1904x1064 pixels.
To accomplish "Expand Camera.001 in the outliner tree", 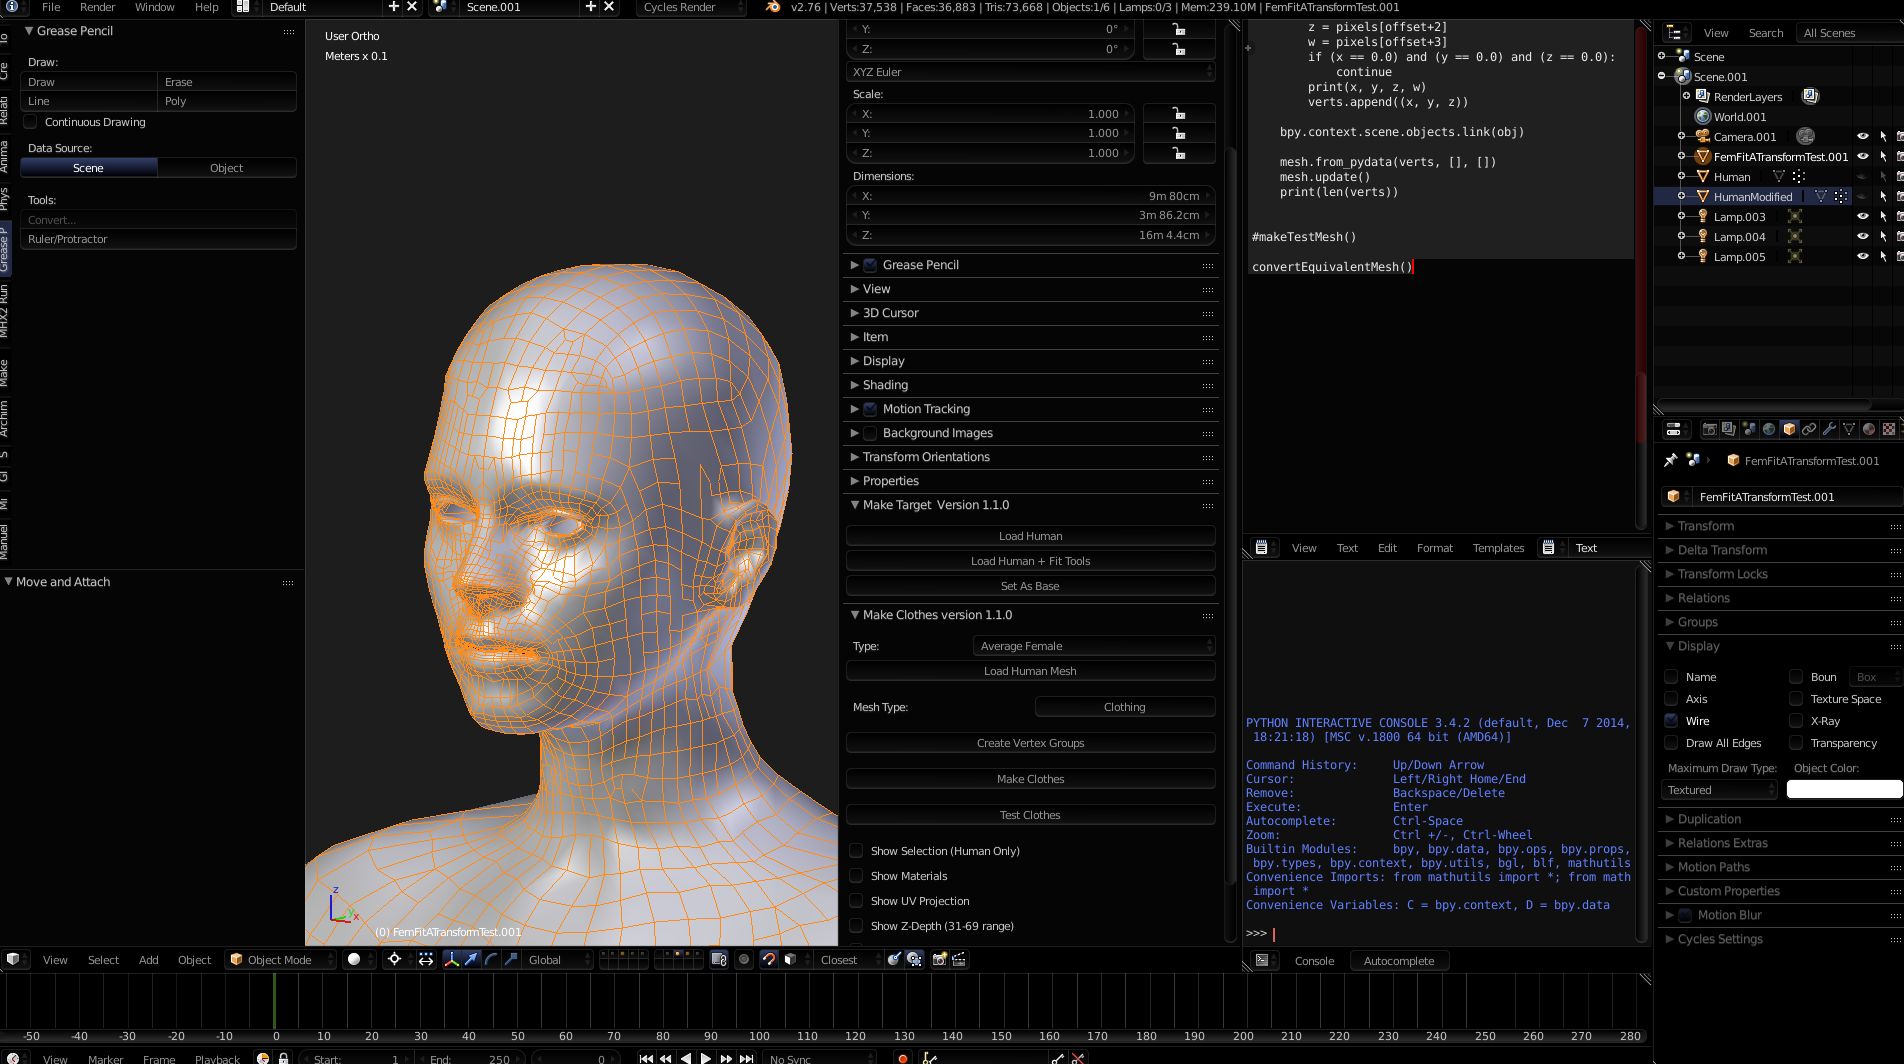I will click(1681, 136).
